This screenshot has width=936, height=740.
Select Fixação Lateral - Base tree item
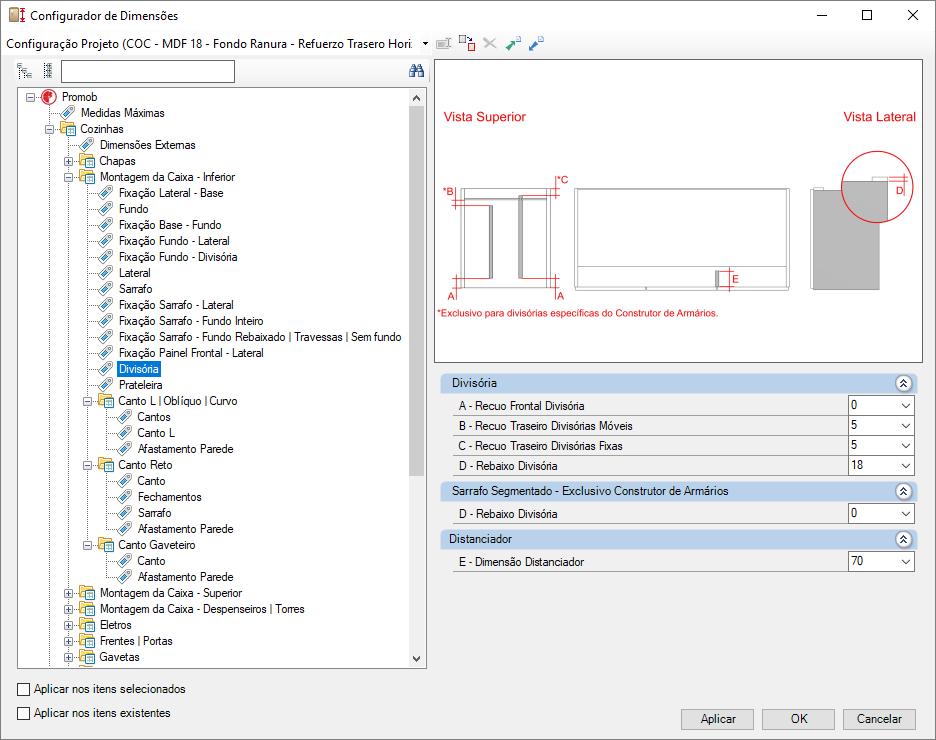coord(171,193)
